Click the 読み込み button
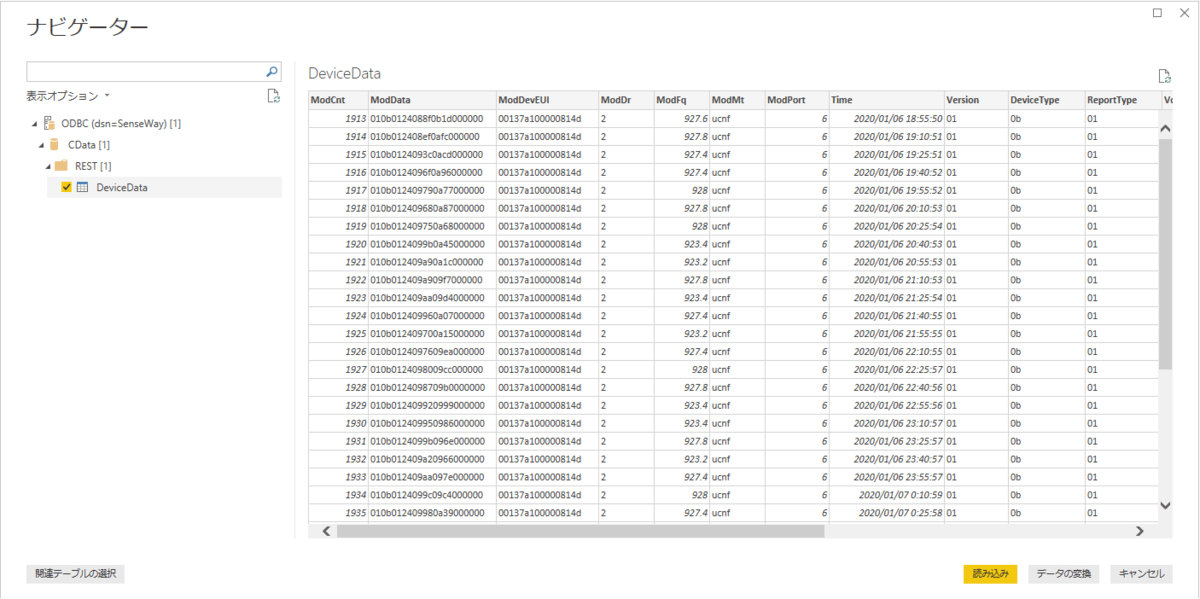The height and width of the screenshot is (599, 1200). tap(991, 574)
